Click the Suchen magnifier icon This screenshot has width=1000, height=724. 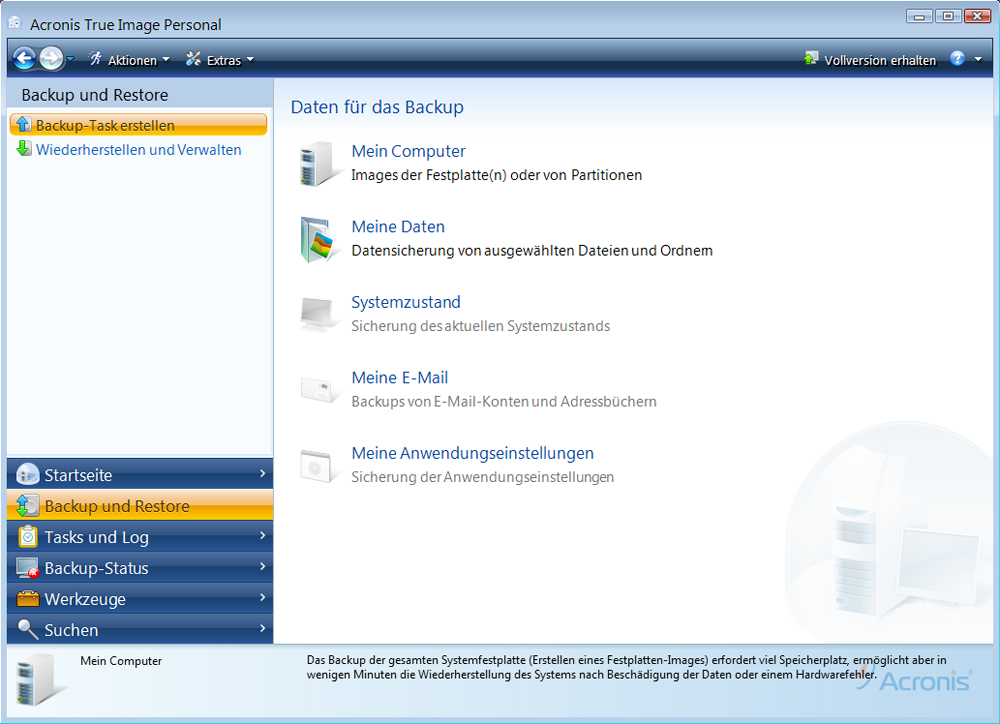point(27,629)
